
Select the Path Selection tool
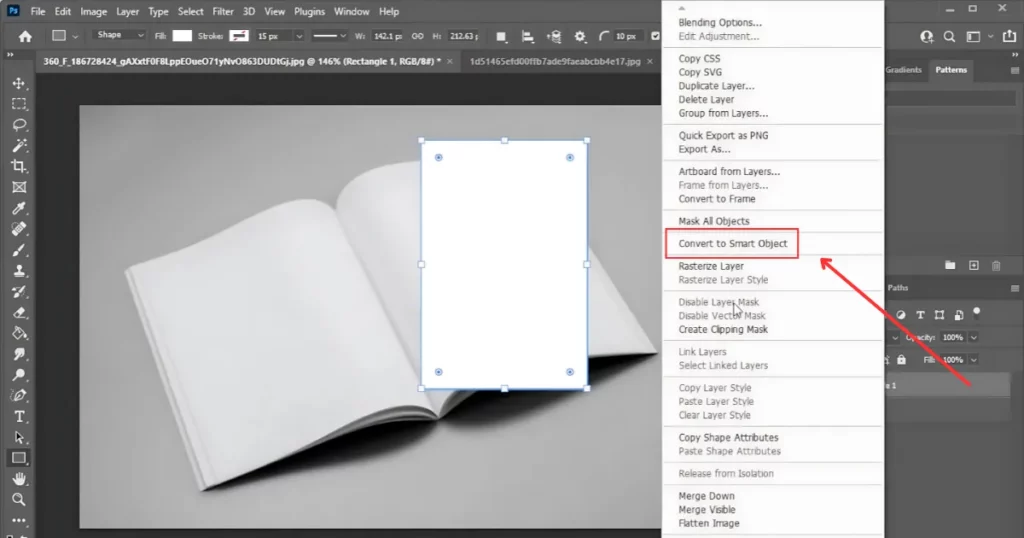19,437
